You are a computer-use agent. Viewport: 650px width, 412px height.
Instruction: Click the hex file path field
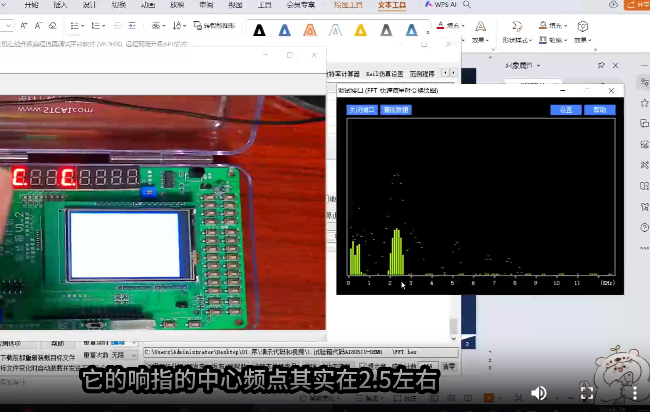[x=280, y=352]
